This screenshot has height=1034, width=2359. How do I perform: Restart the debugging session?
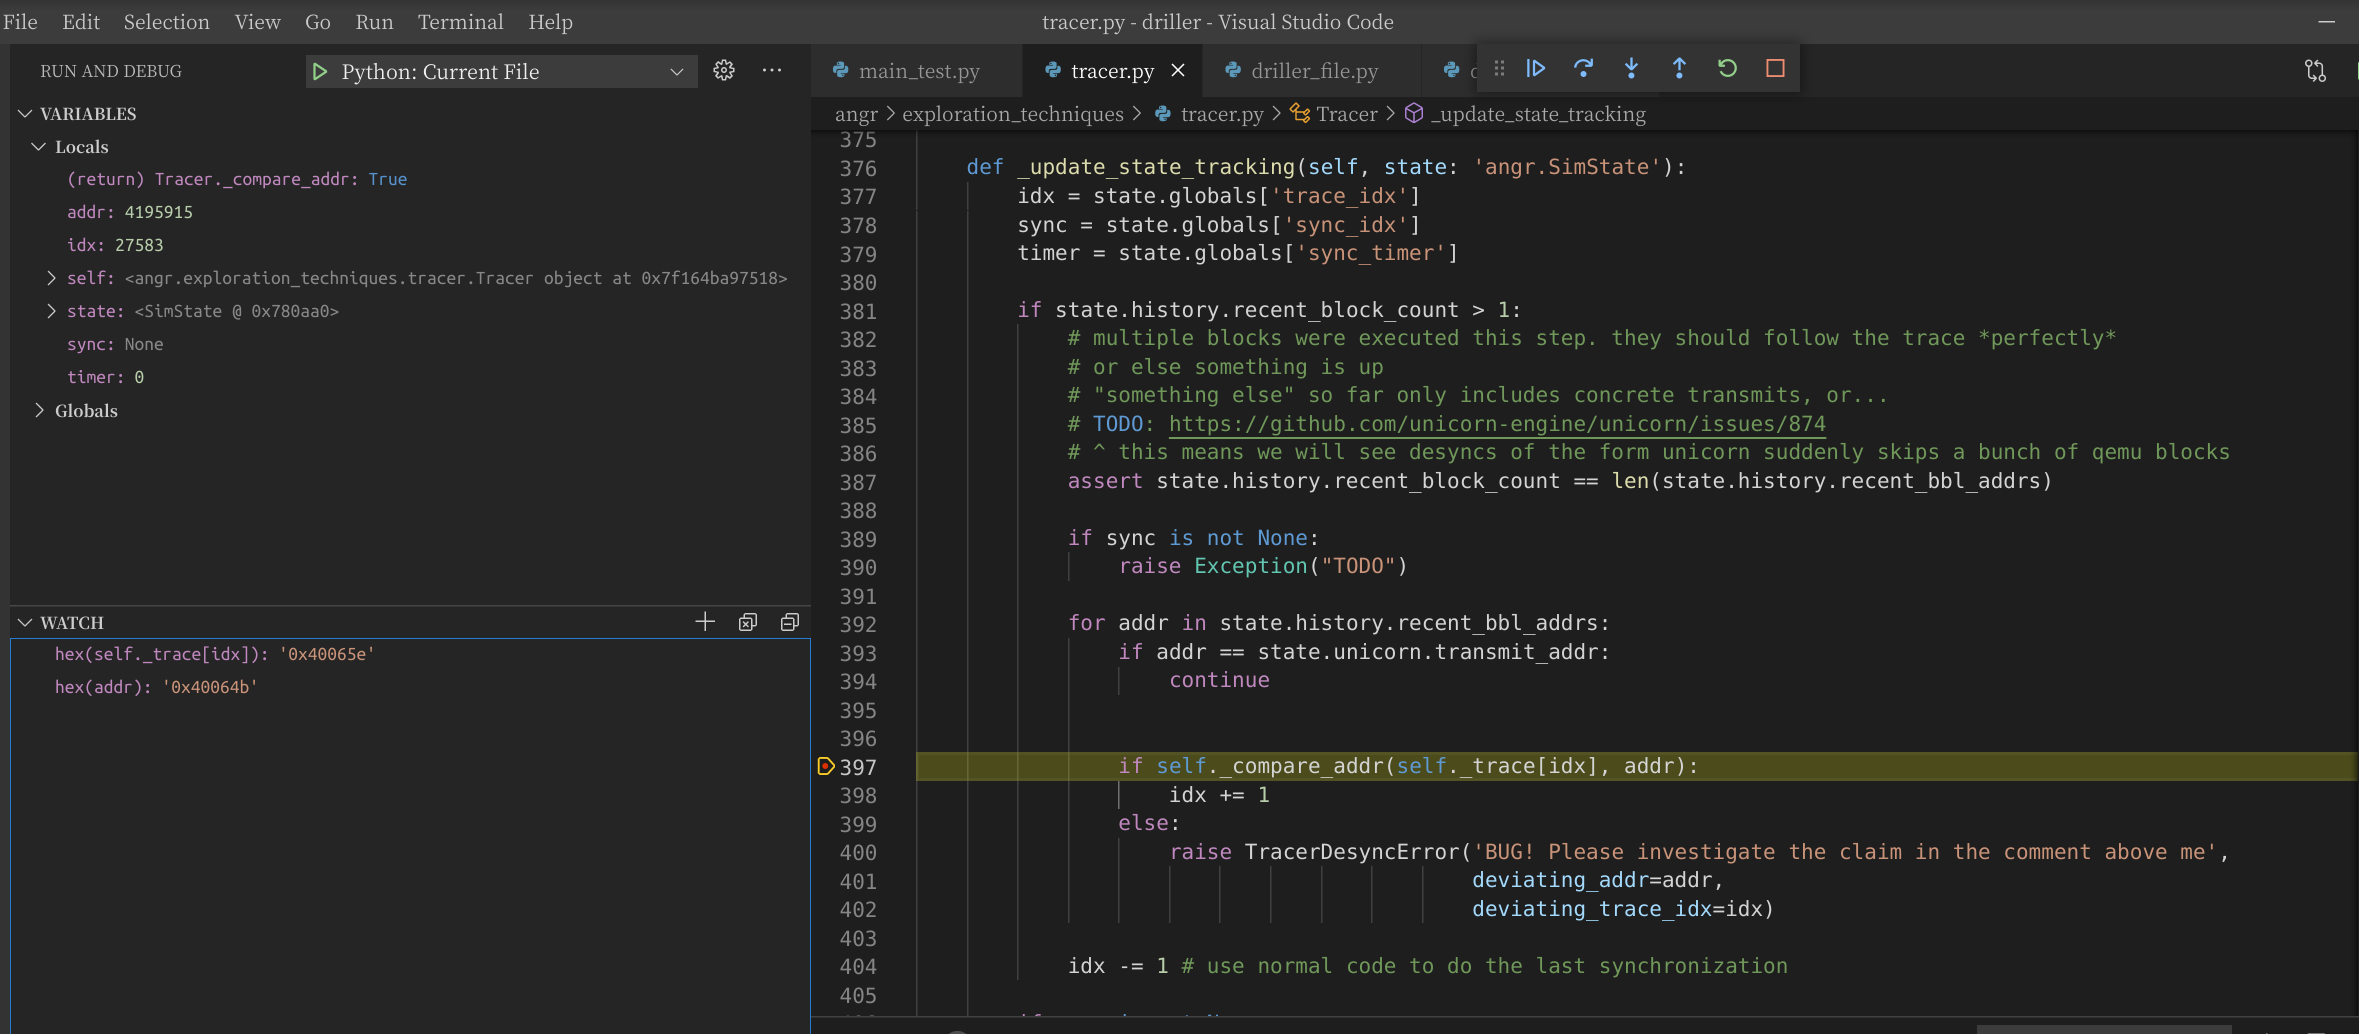[x=1727, y=69]
